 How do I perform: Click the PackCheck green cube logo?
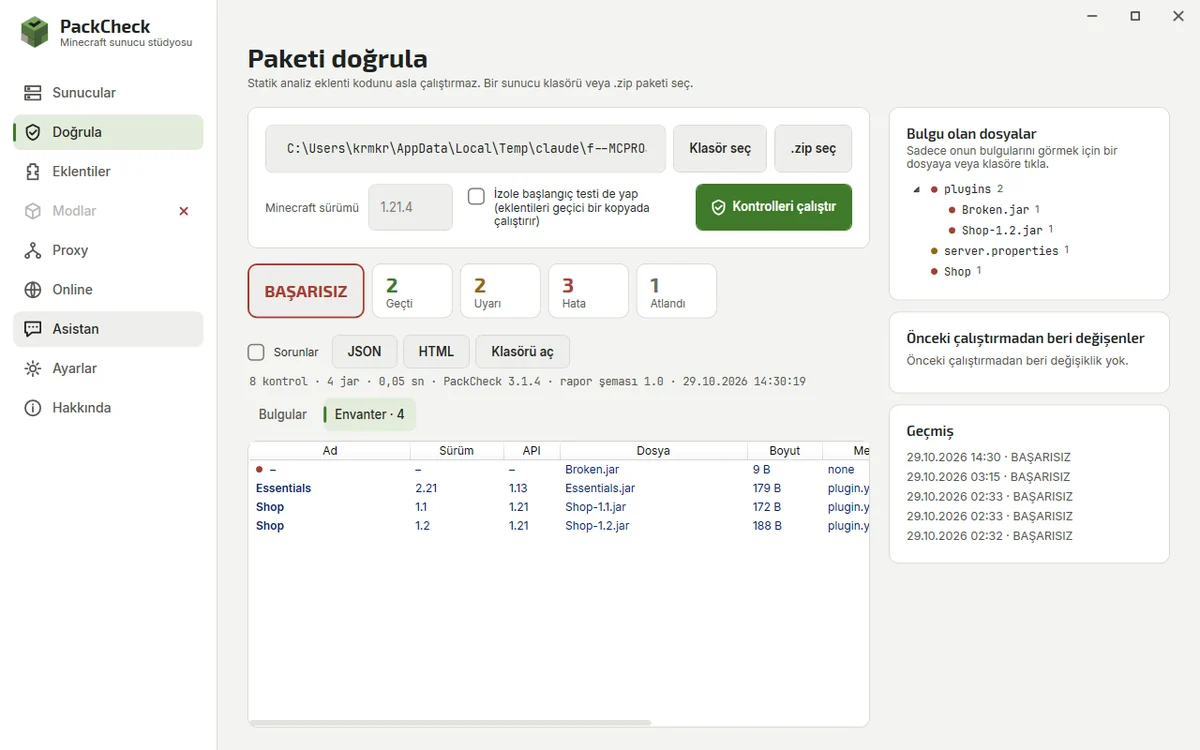[34, 33]
